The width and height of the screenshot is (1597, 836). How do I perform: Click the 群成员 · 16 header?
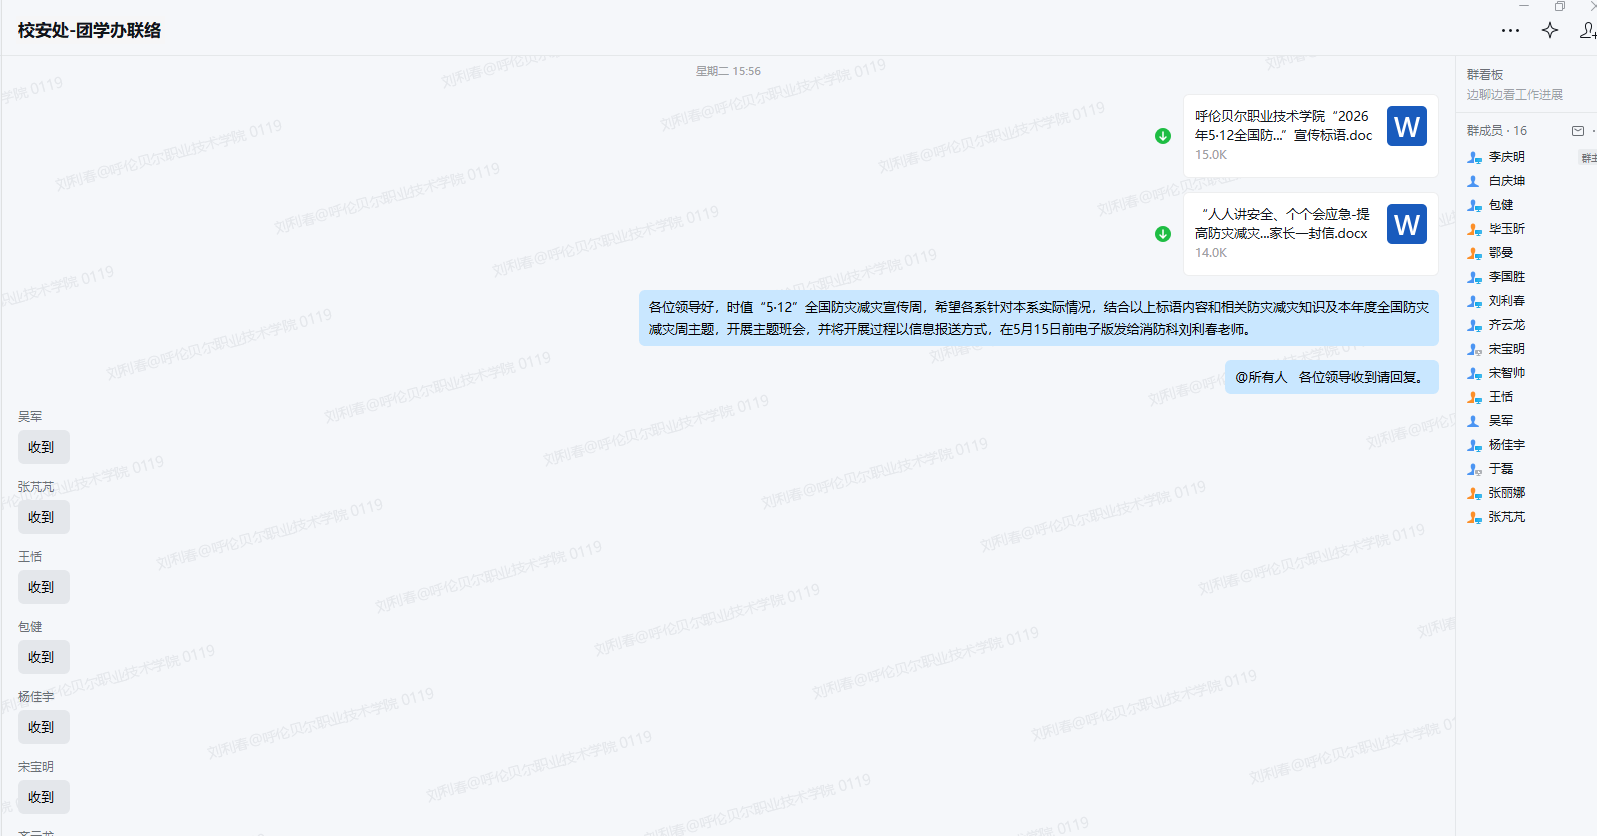coord(1497,131)
